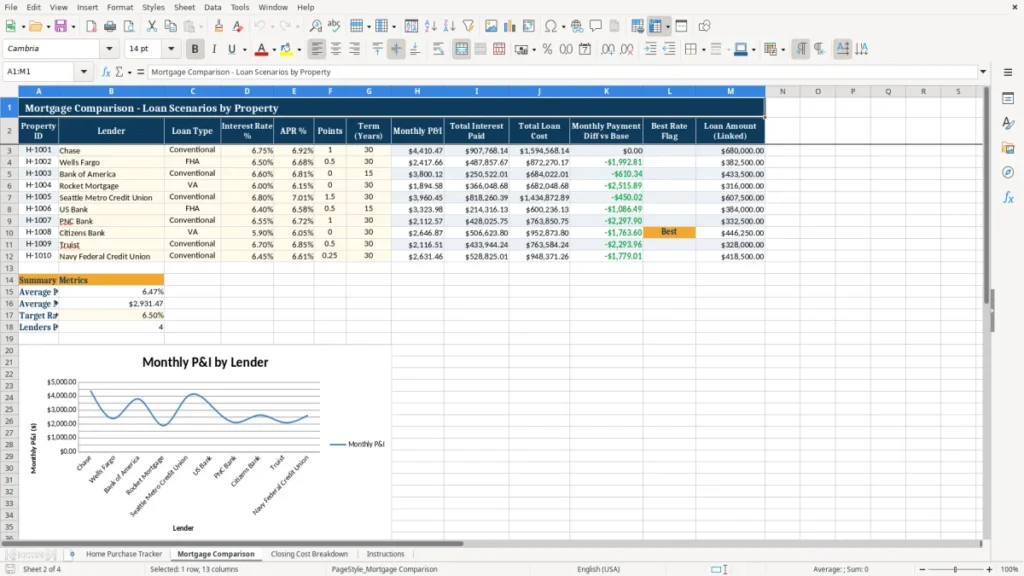Image resolution: width=1024 pixels, height=576 pixels.
Task: Click column N header
Action: tap(782, 91)
